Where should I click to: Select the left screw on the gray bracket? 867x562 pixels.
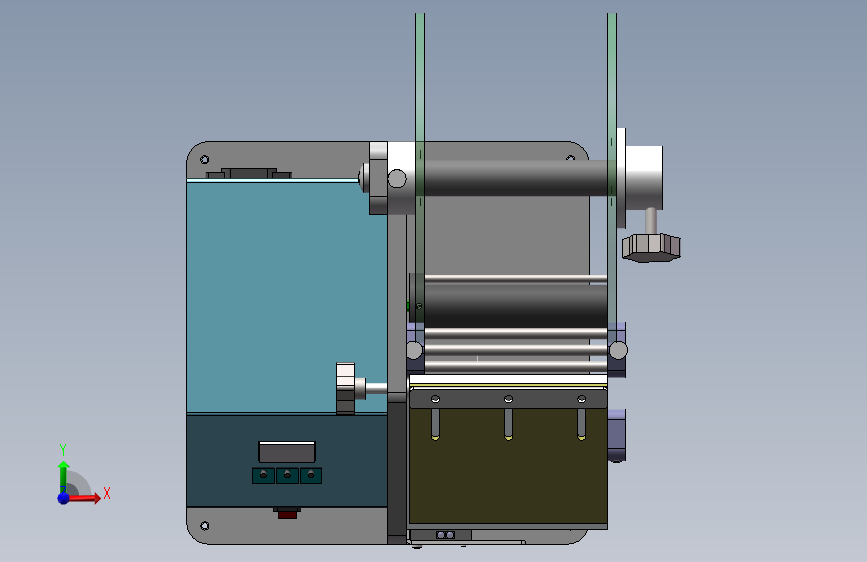click(435, 399)
